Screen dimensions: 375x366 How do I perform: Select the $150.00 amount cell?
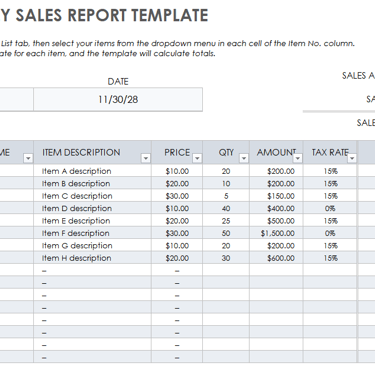[x=276, y=196]
